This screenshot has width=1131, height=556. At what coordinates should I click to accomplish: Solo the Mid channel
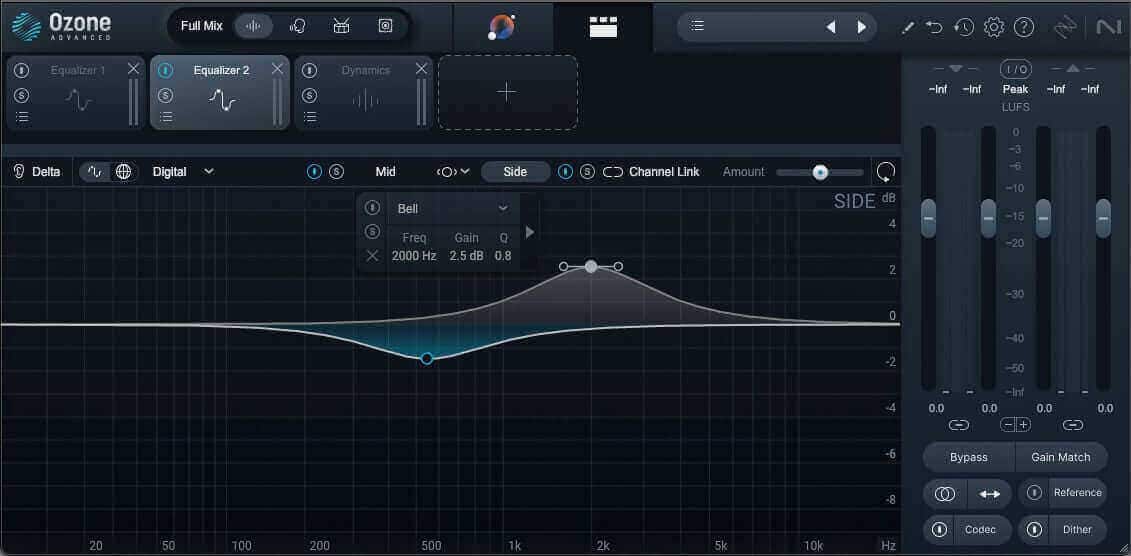point(337,172)
